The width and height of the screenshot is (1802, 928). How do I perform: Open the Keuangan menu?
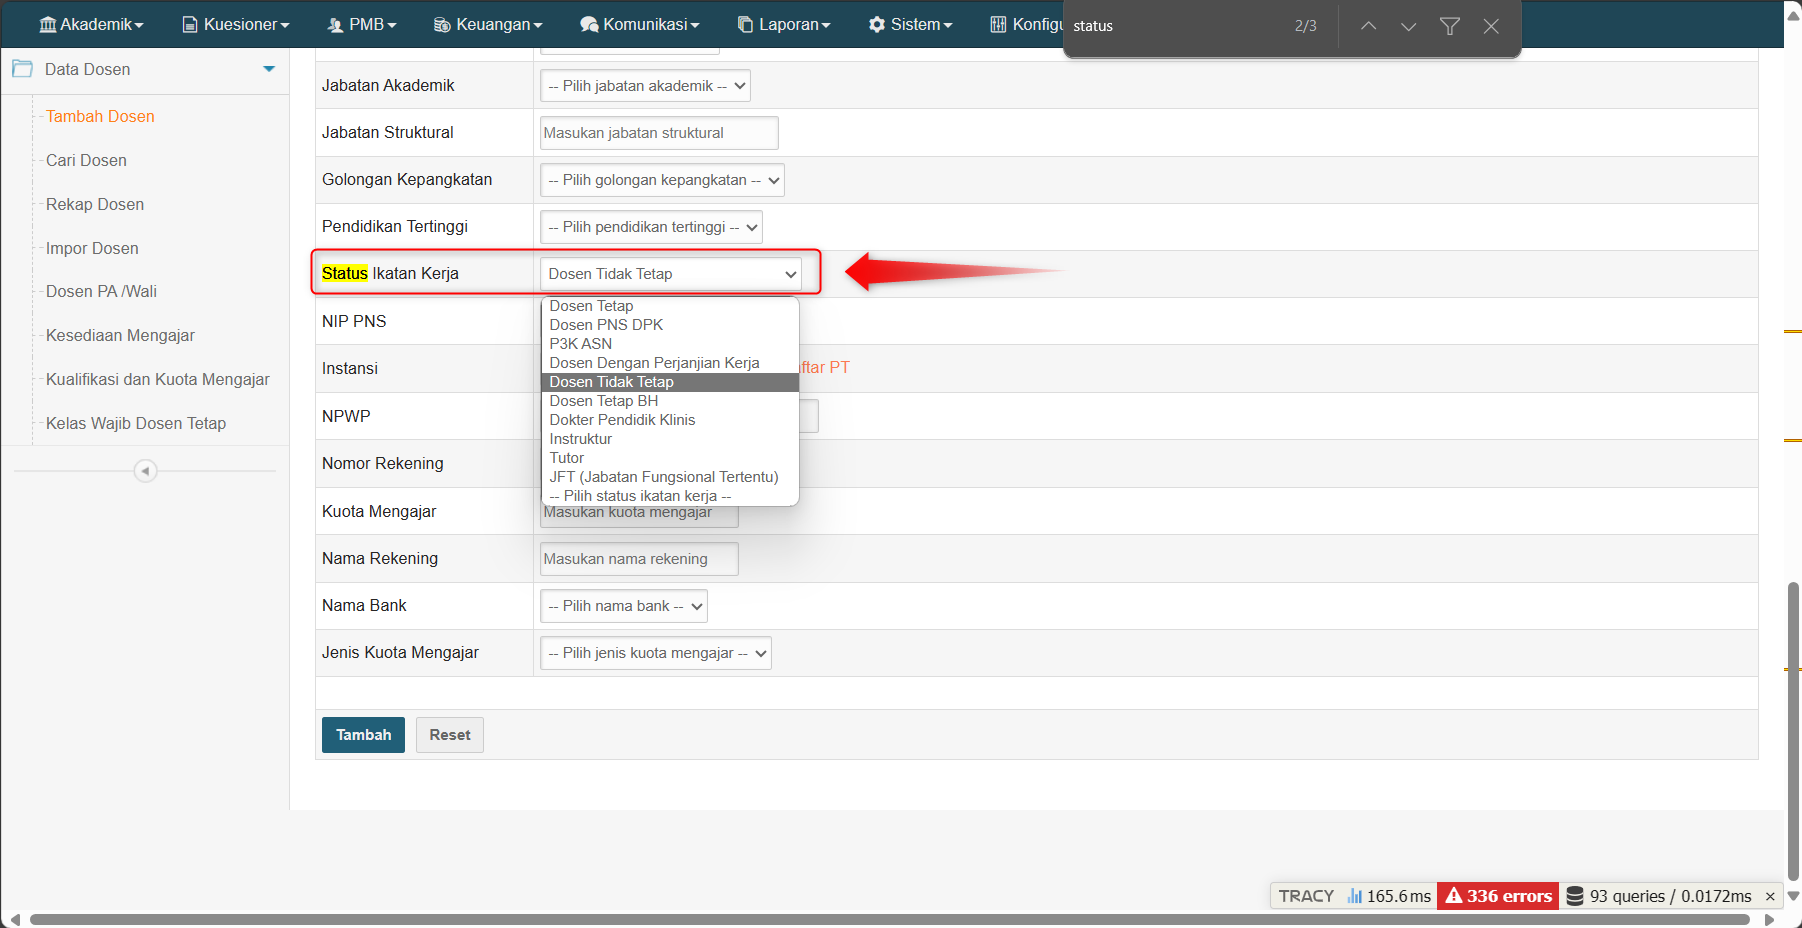(488, 24)
